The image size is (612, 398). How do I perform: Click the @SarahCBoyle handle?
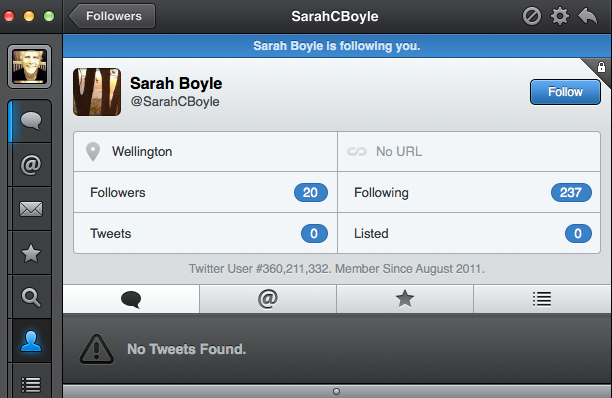[x=175, y=101]
